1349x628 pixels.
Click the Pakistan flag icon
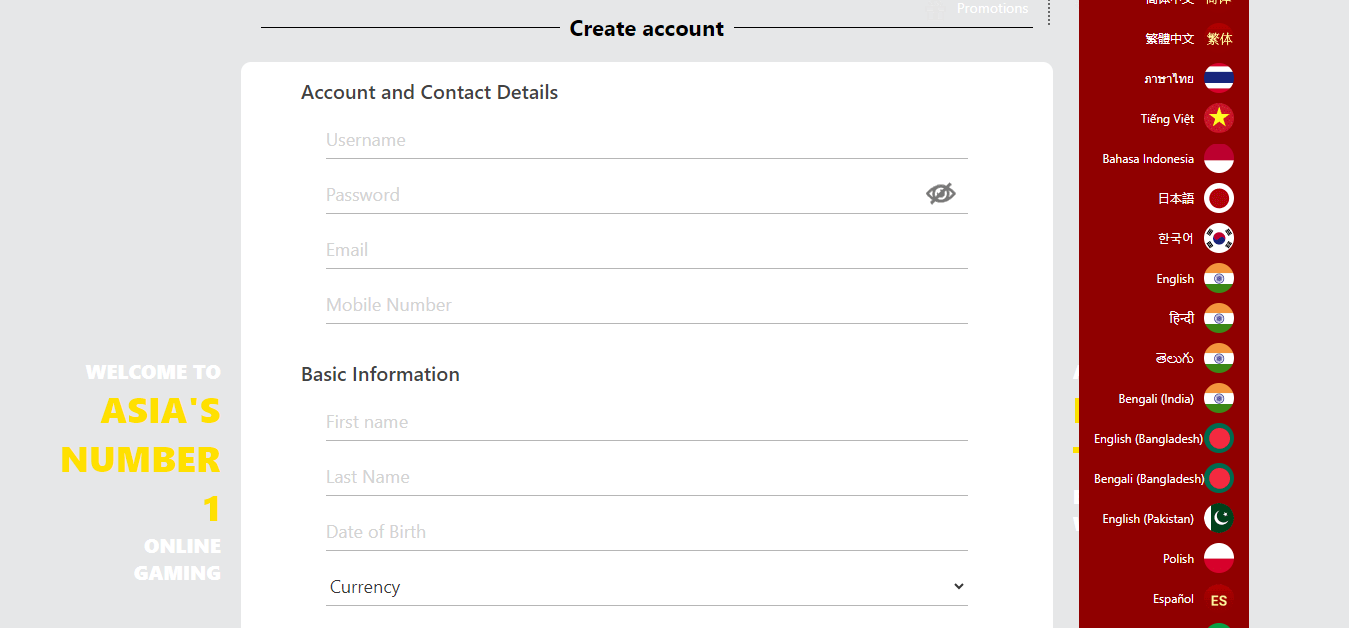click(x=1218, y=519)
